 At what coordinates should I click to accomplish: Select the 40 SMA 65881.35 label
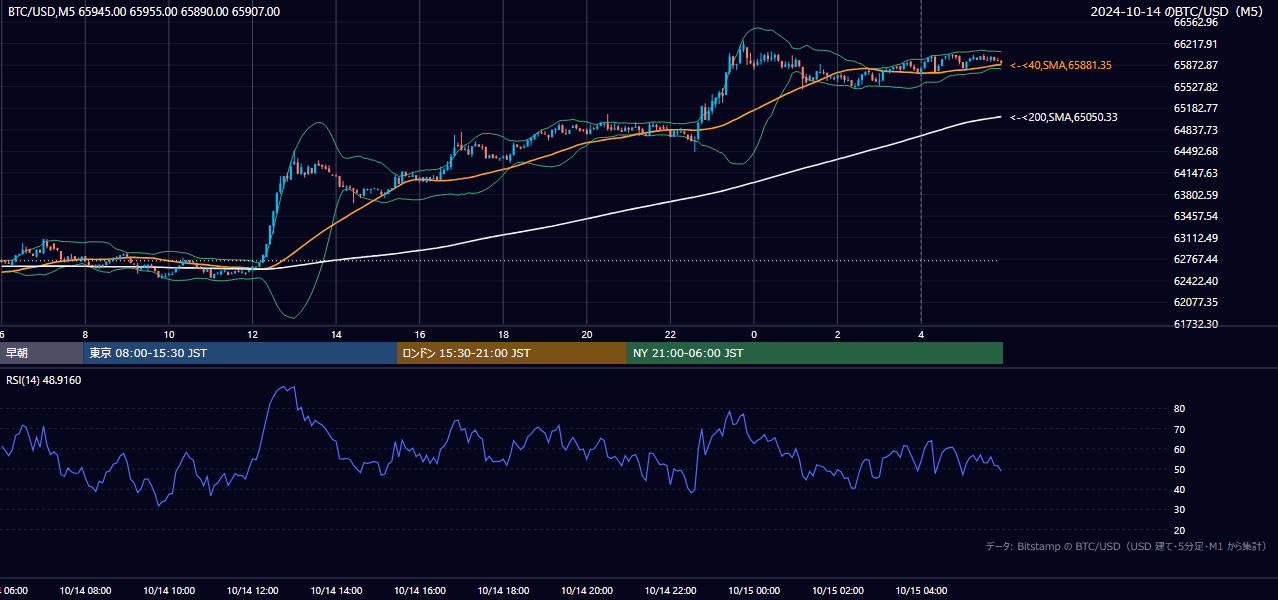click(x=1061, y=65)
